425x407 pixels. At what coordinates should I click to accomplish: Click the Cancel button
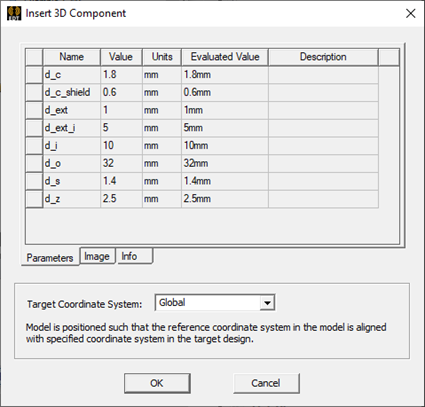point(266,383)
